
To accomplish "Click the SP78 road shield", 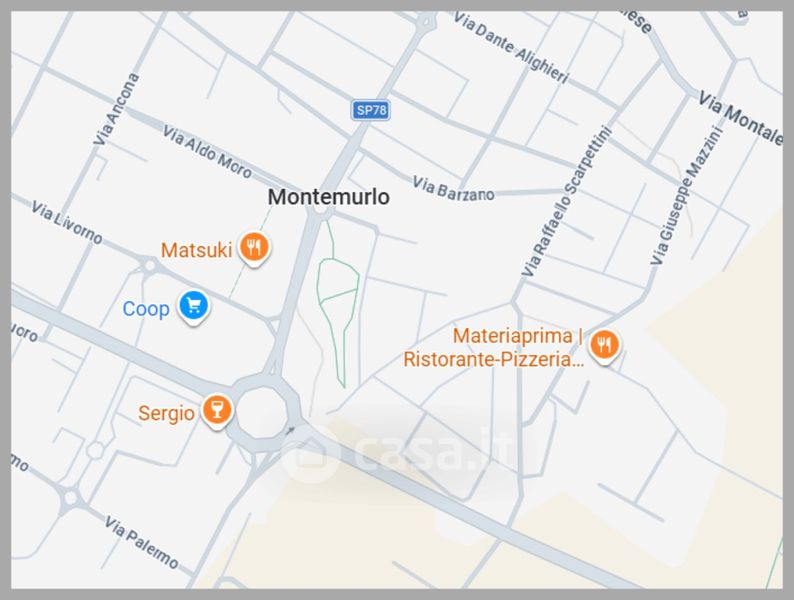I will [371, 110].
